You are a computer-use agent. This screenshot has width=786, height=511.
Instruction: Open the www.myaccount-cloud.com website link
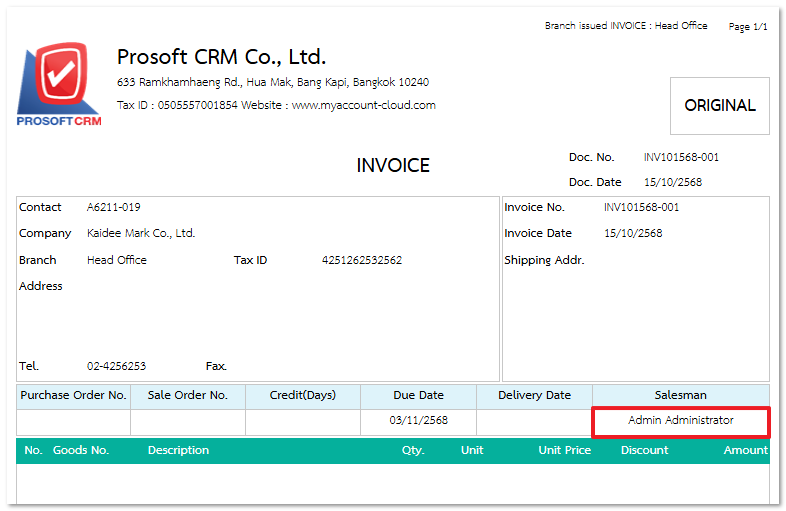pos(363,105)
